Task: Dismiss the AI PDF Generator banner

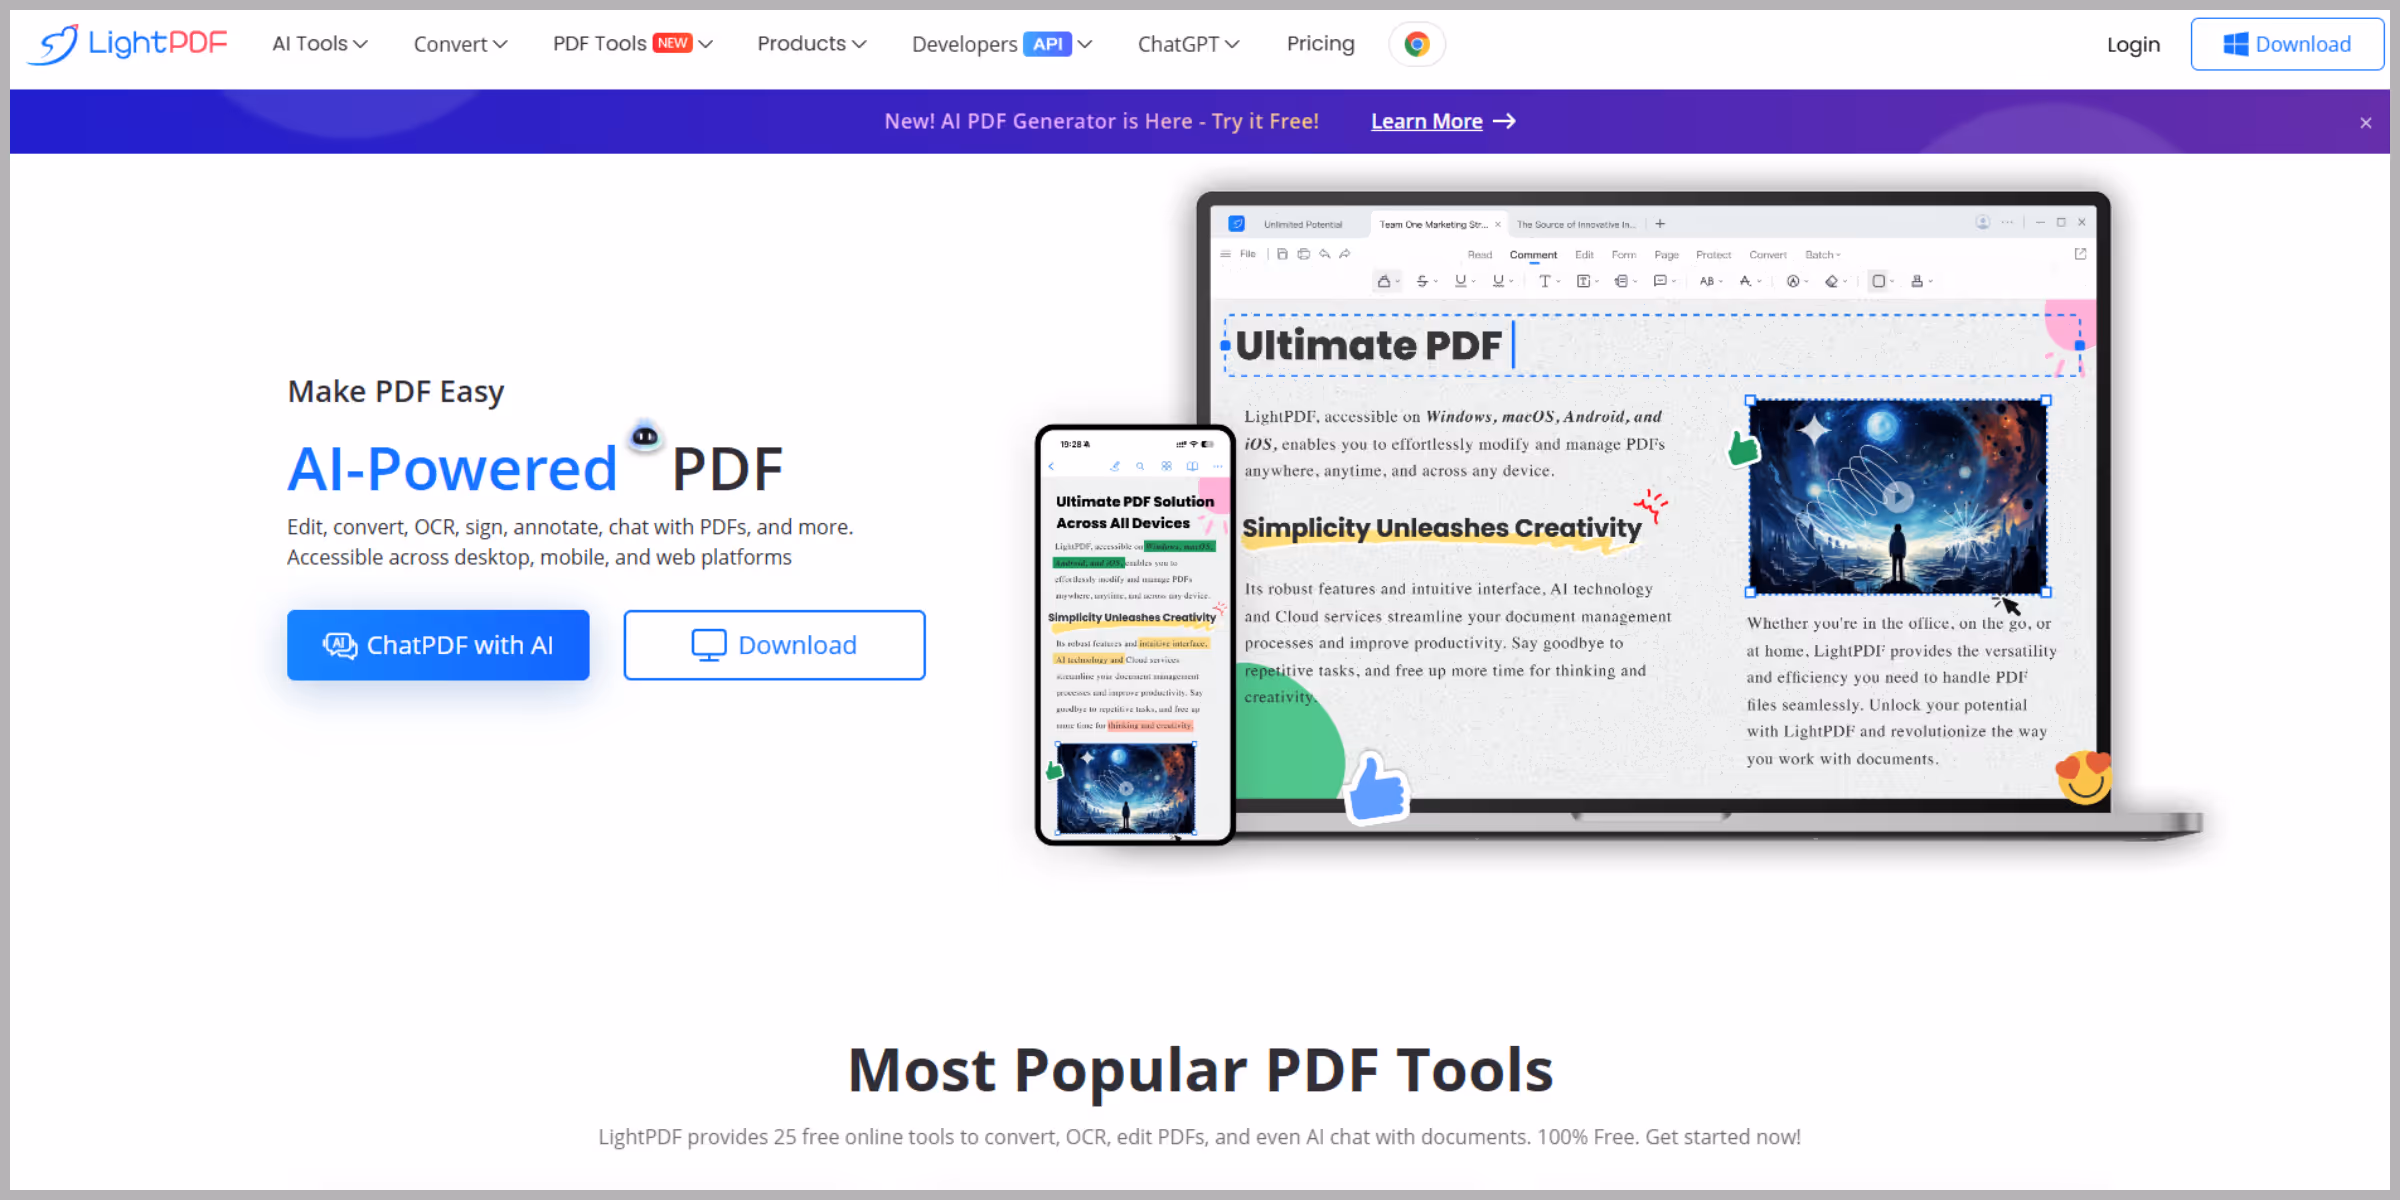Action: coord(2366,123)
